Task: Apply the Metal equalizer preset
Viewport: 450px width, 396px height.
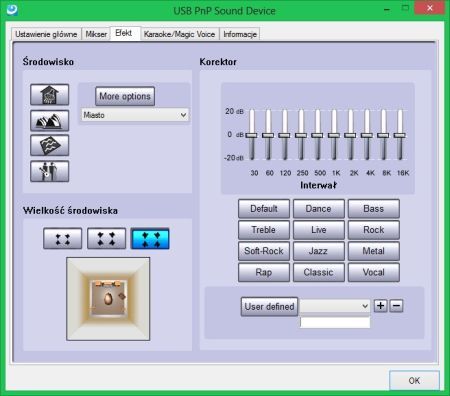Action: coord(374,251)
